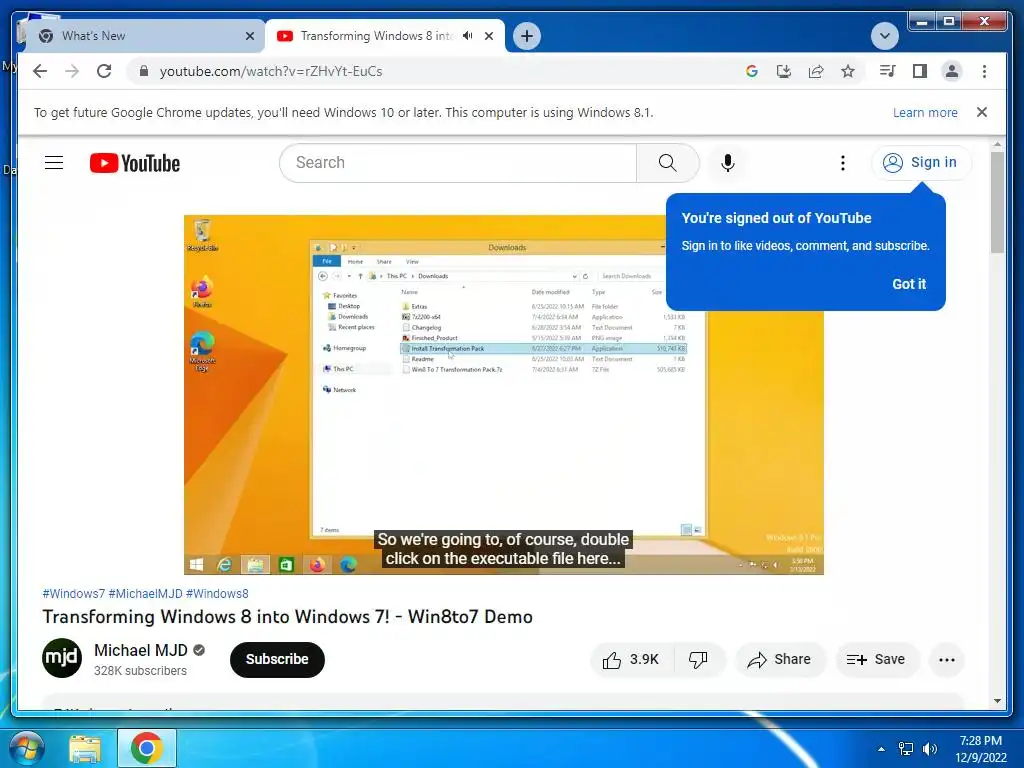1024x768 pixels.
Task: Like the video with thumbs up
Action: 631,660
